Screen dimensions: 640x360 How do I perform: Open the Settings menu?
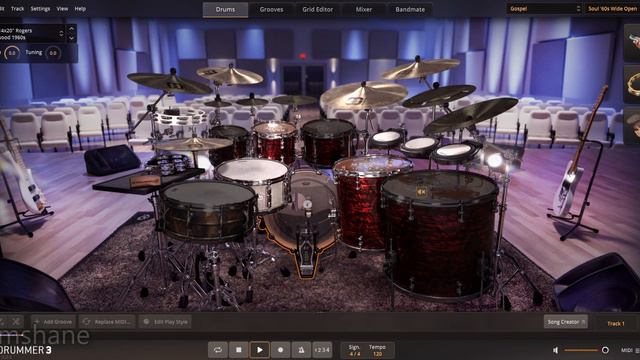coord(40,9)
